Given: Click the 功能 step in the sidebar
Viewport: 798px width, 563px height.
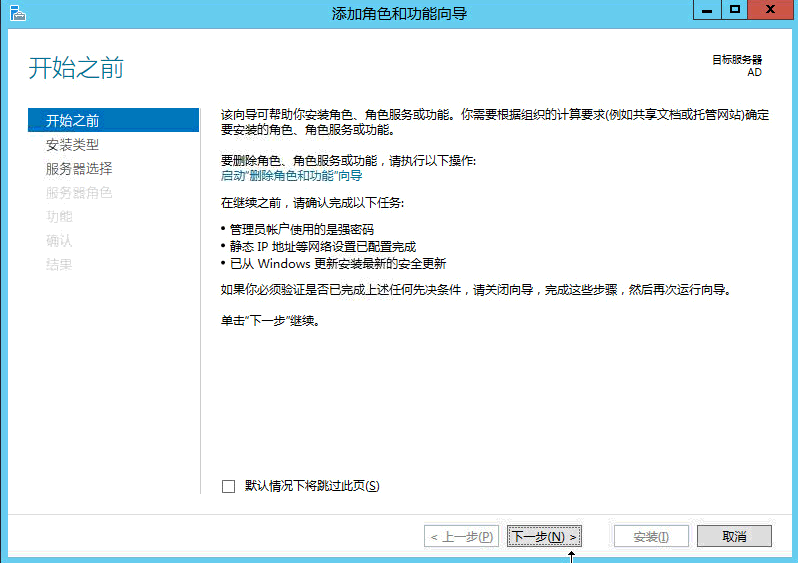Looking at the screenshot, I should point(59,217).
